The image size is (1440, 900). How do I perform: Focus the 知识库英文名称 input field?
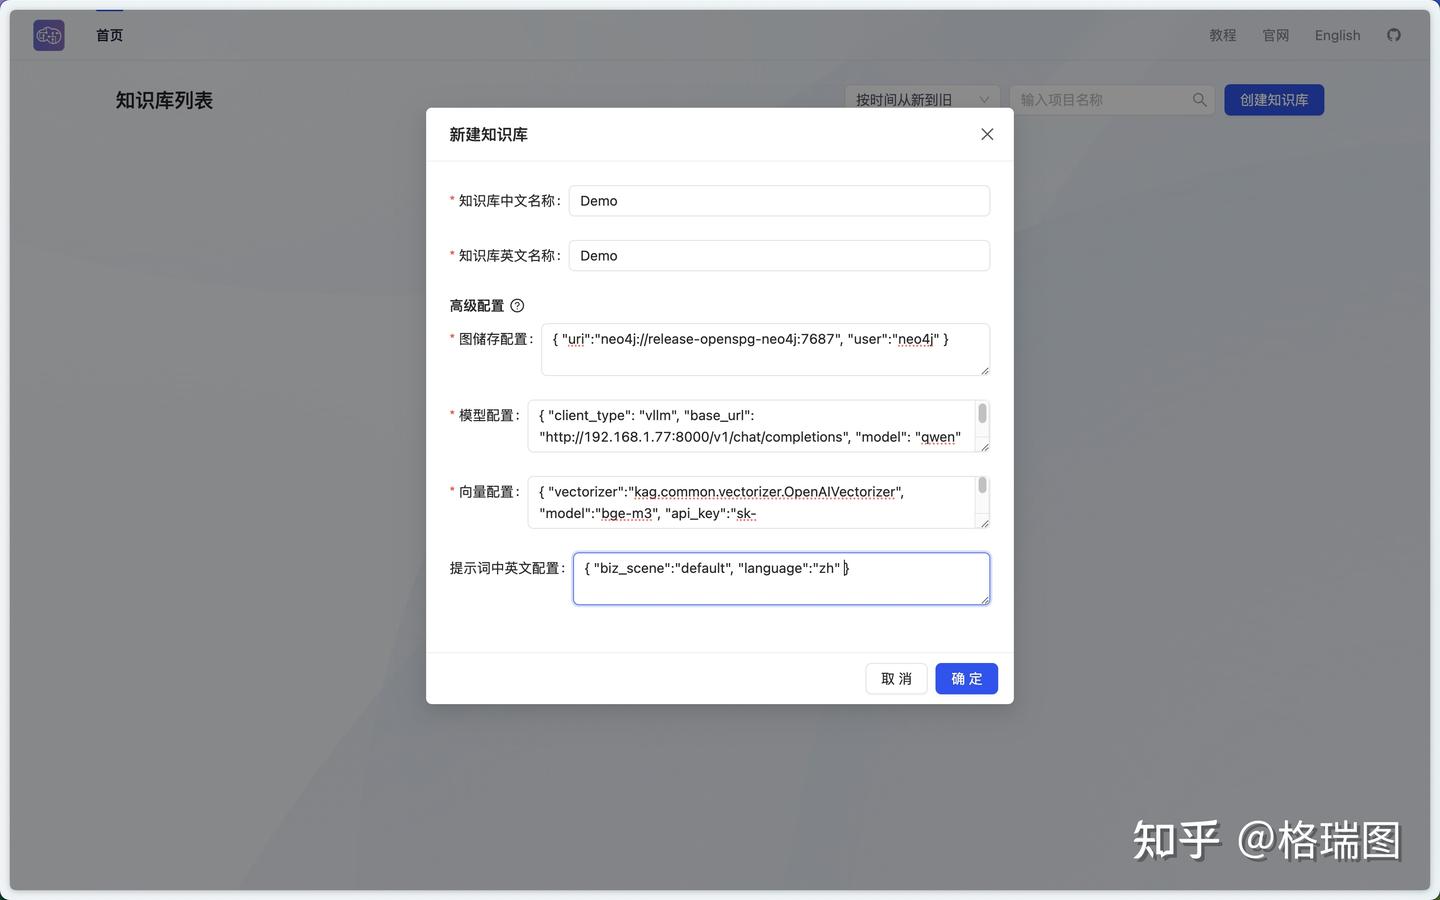tap(779, 256)
